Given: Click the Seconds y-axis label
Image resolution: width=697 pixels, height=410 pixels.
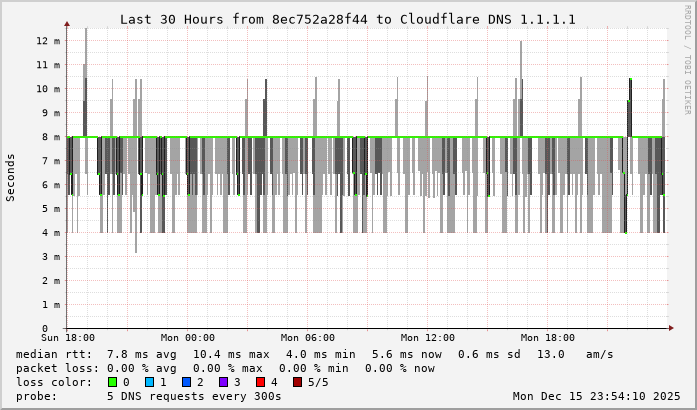Looking at the screenshot, I should (11, 177).
